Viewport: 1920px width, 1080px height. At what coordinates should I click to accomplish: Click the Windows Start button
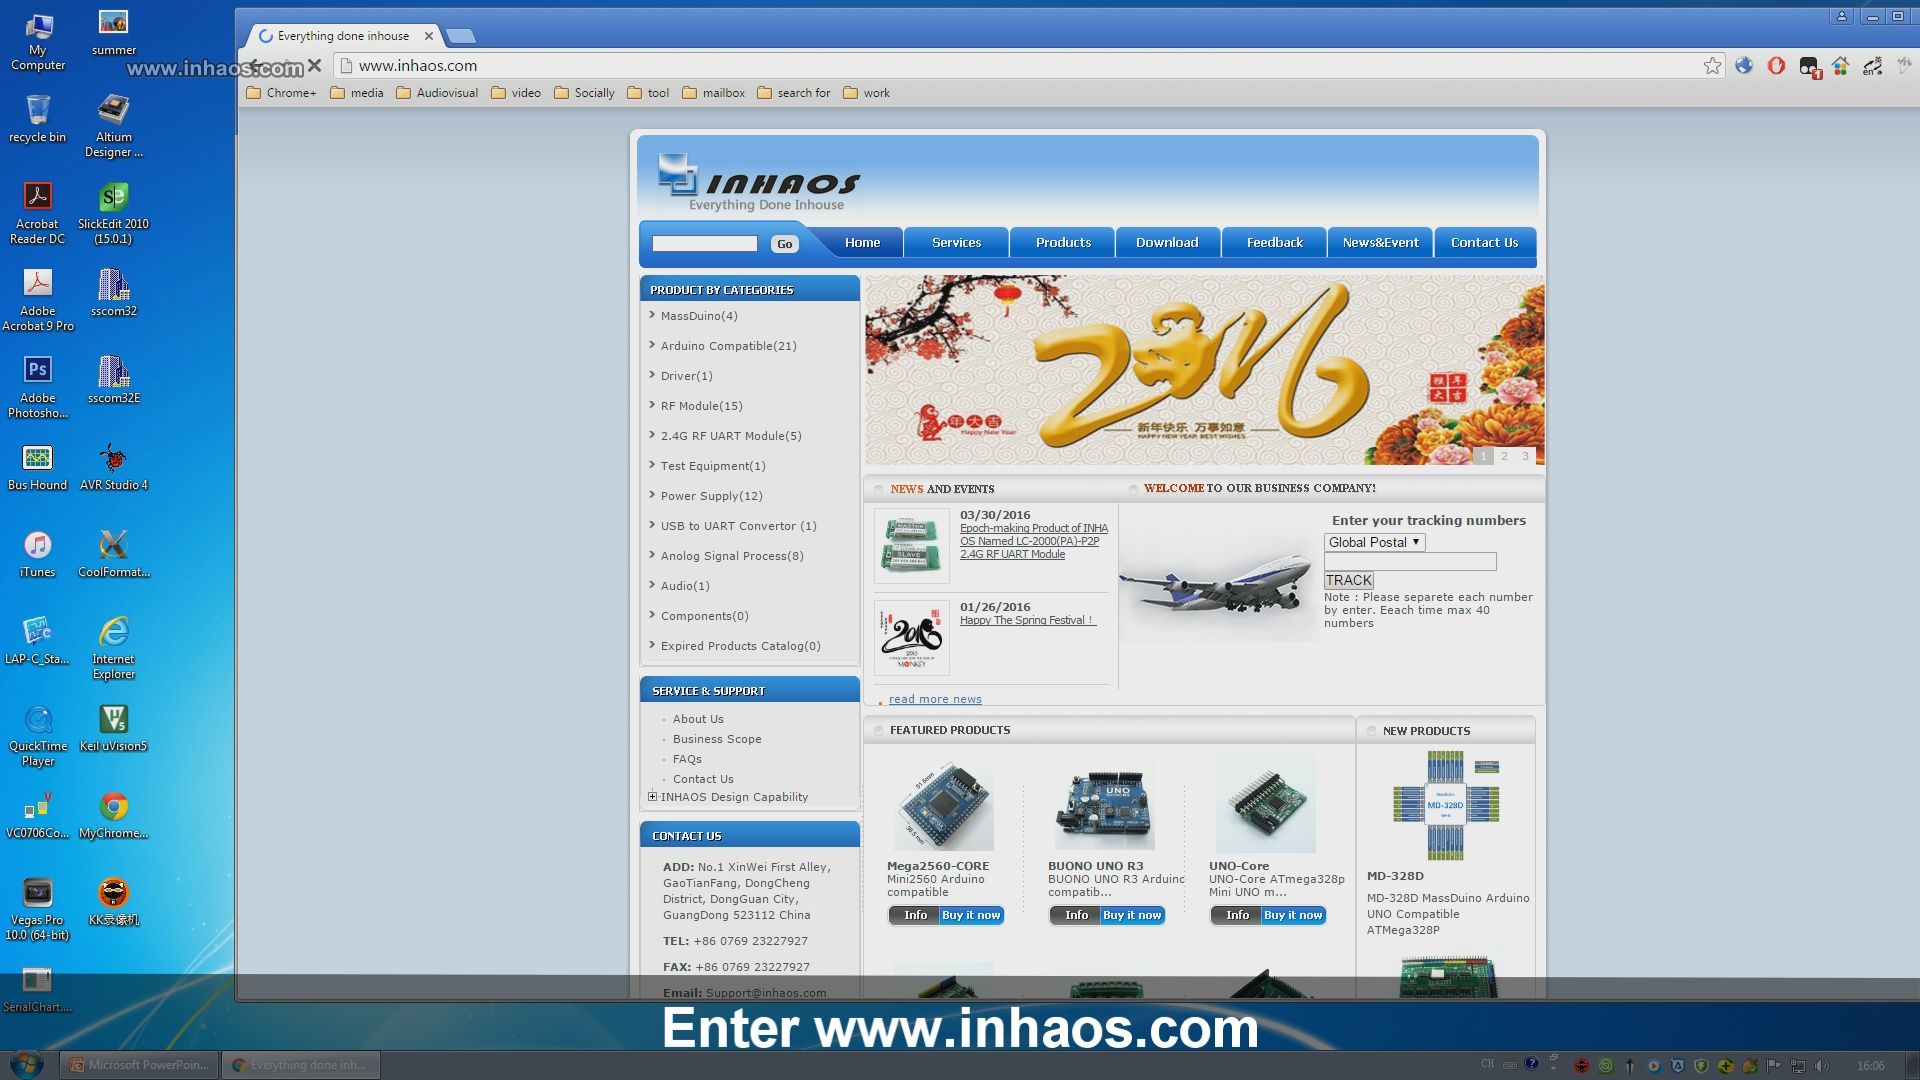point(27,1064)
